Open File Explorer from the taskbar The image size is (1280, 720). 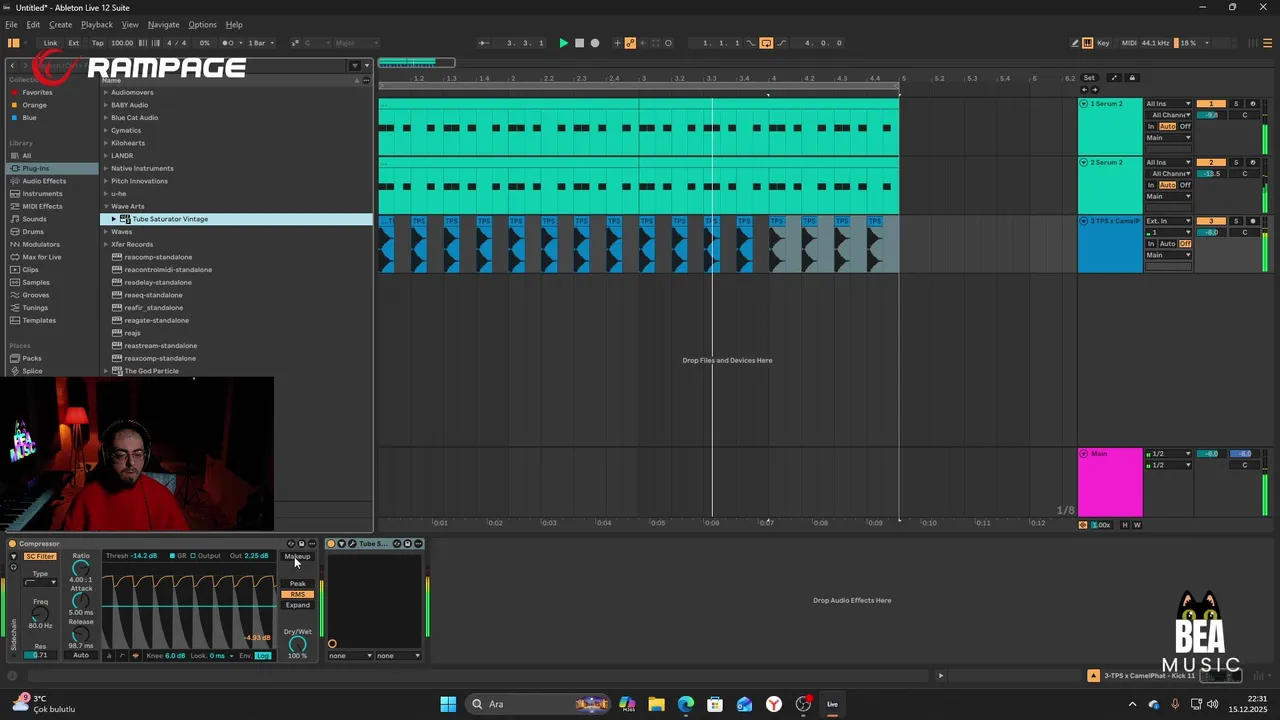[656, 704]
